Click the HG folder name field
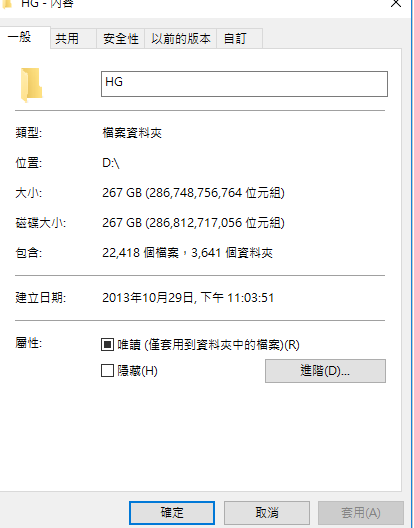Viewport: 414px width, 528px height. pos(244,84)
